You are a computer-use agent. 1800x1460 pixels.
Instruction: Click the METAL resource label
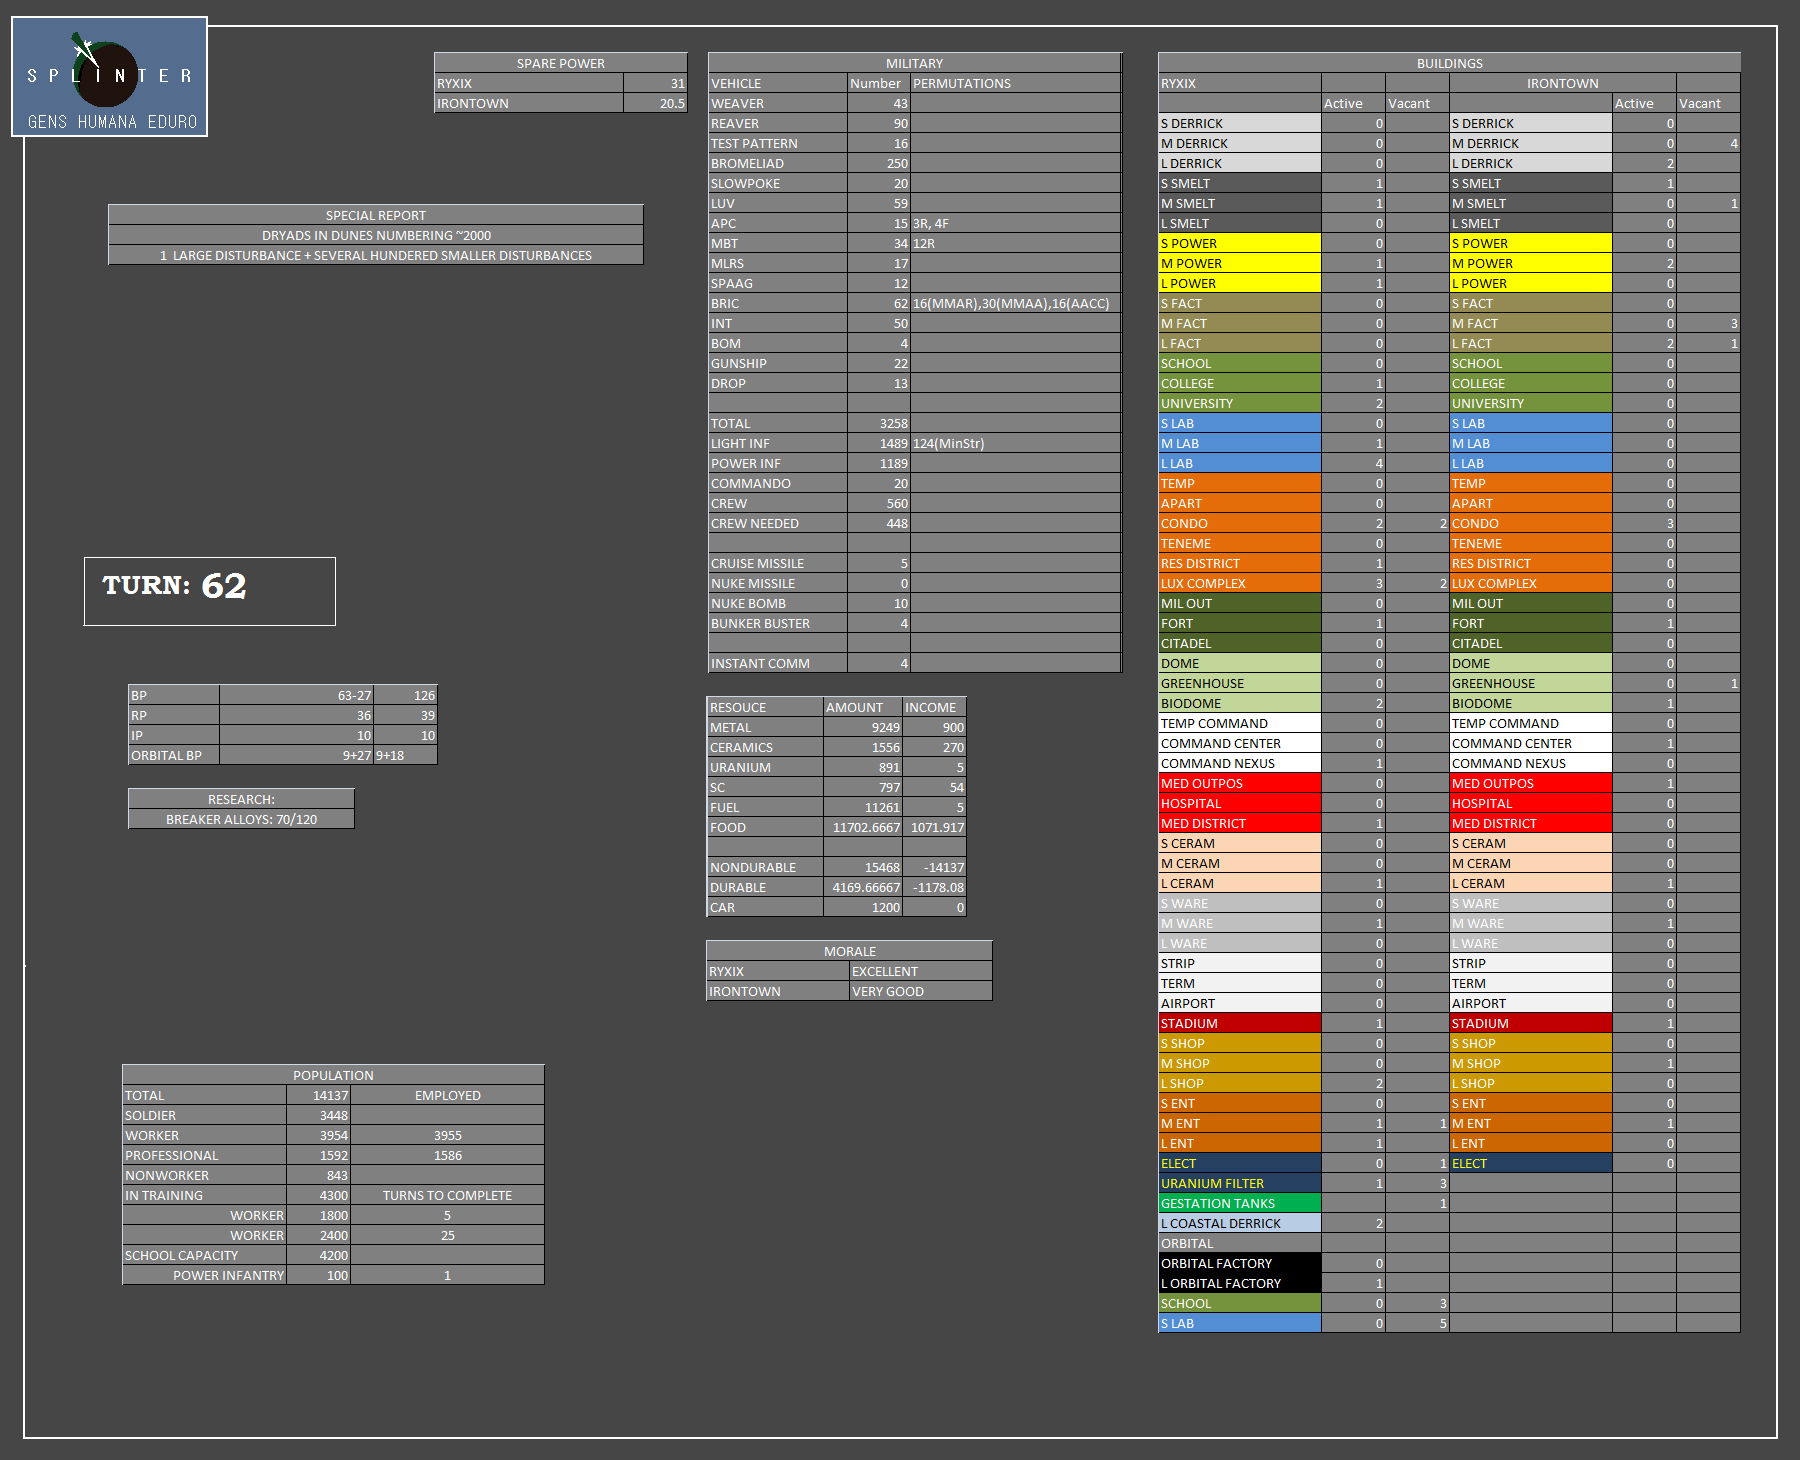point(764,727)
